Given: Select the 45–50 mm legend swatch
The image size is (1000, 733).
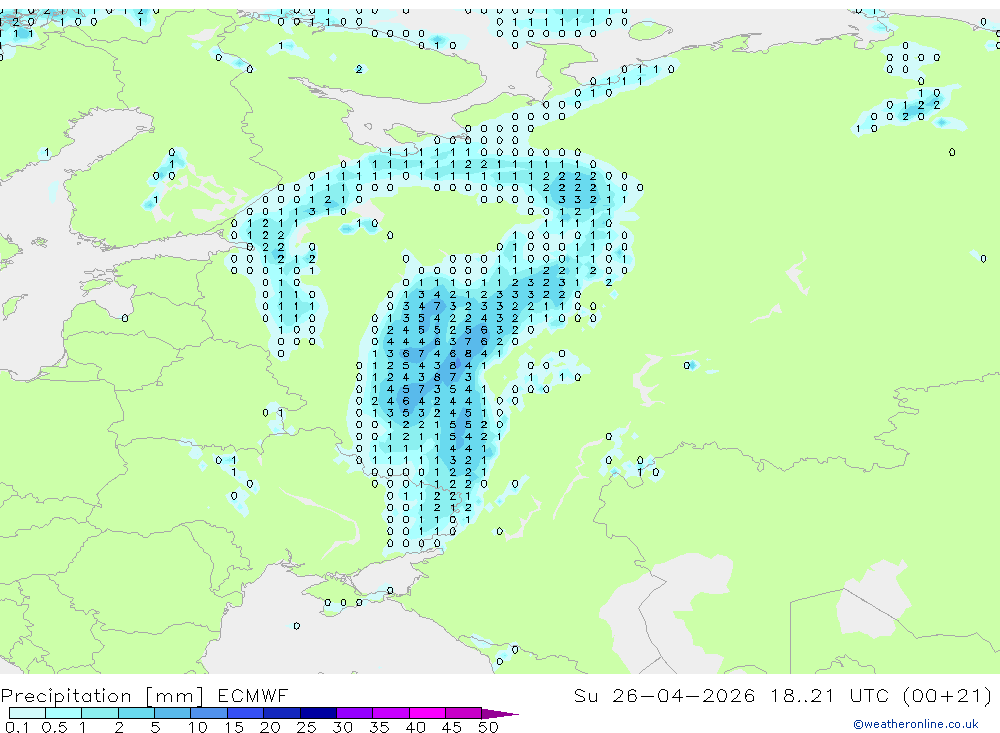Looking at the screenshot, I should tap(464, 713).
